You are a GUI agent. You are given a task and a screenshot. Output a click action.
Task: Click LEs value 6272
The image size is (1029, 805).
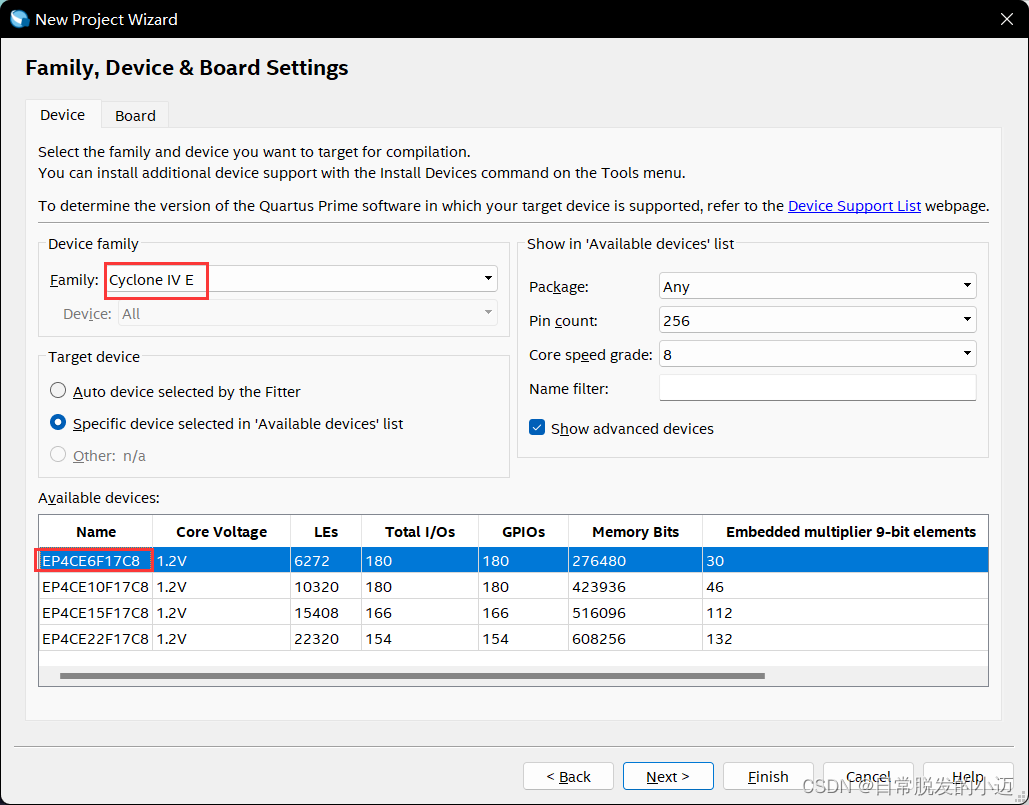[312, 561]
